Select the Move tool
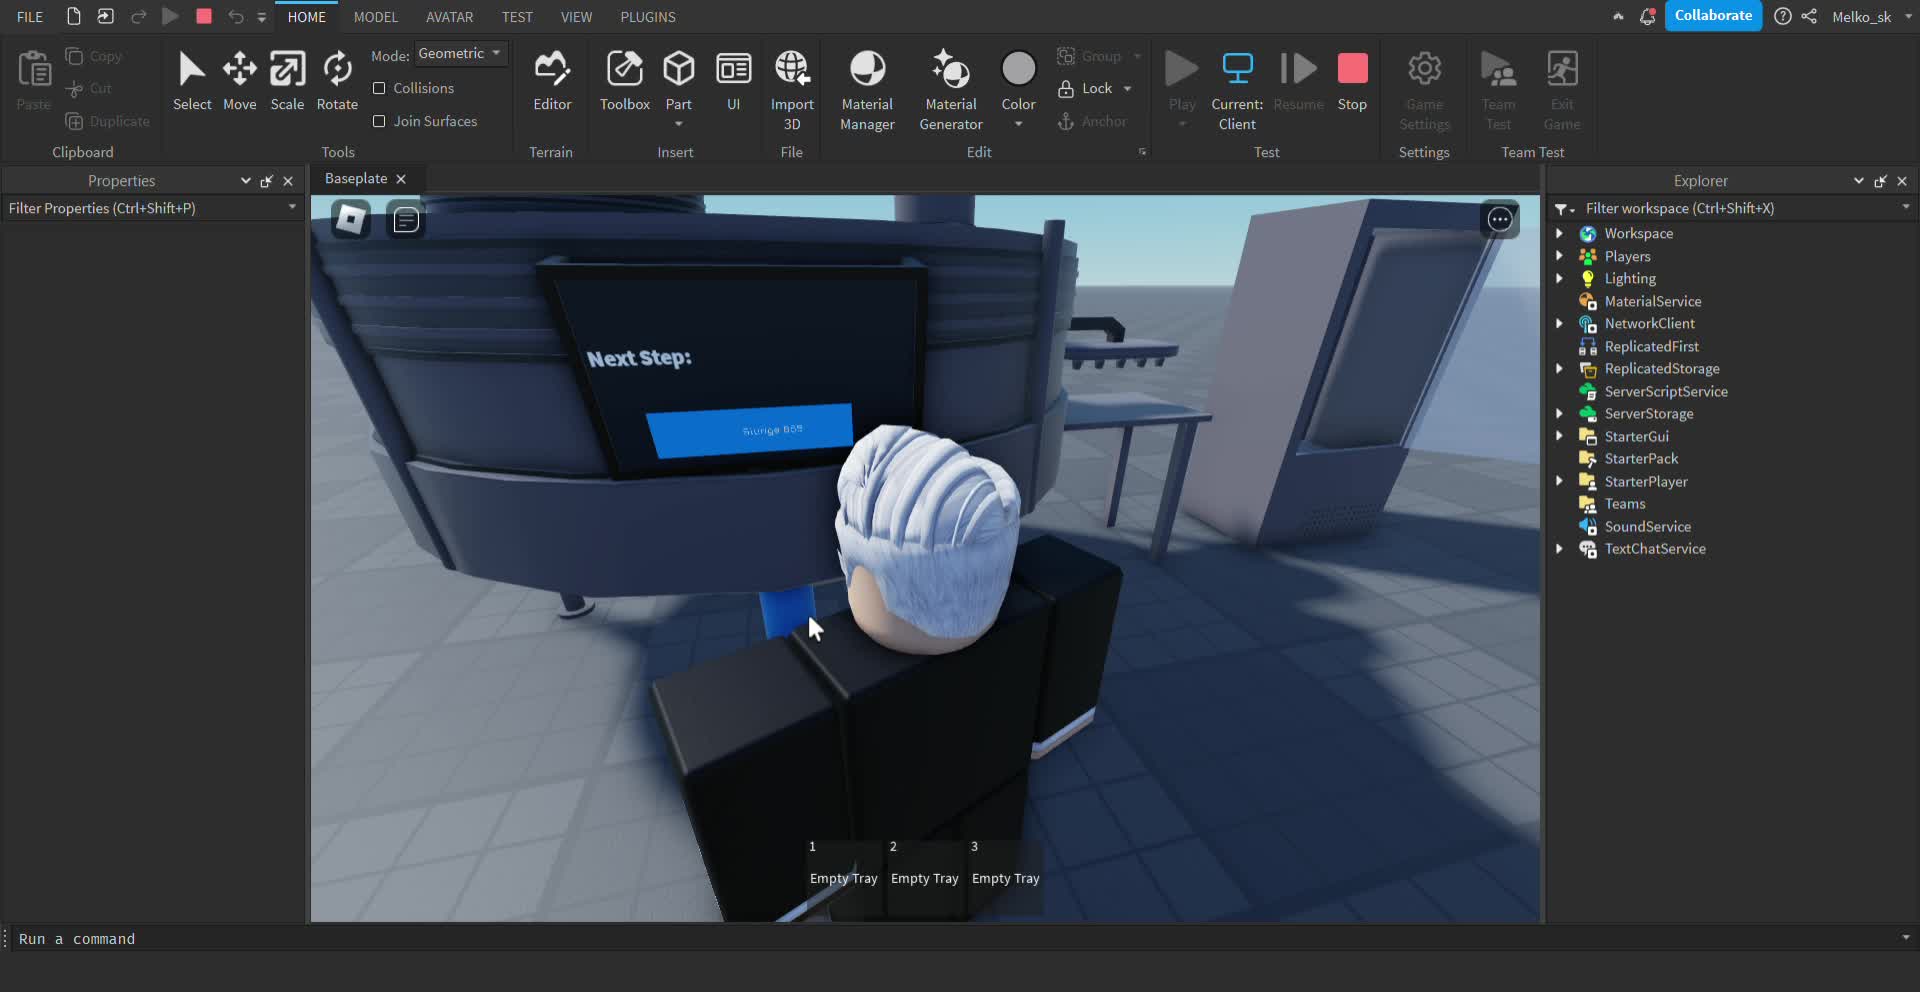Screen dimensions: 1920x992 [239, 80]
